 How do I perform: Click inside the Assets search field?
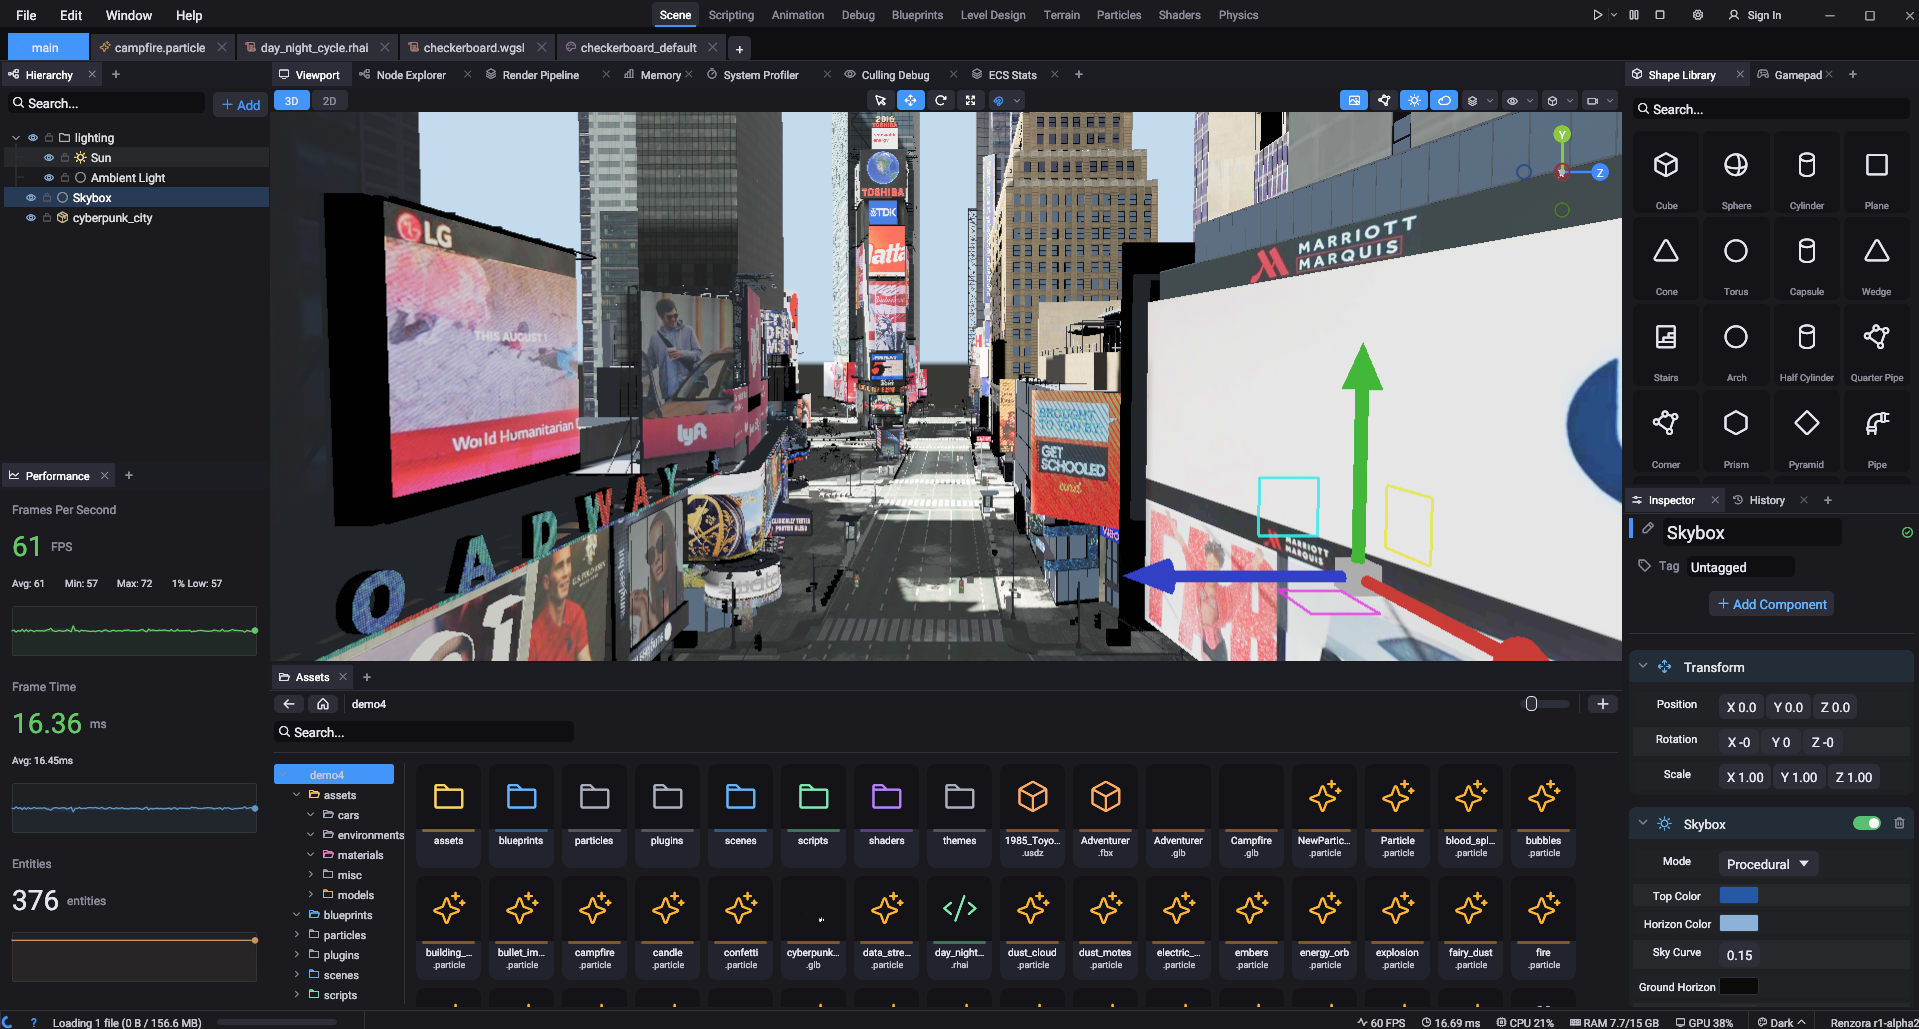(424, 731)
